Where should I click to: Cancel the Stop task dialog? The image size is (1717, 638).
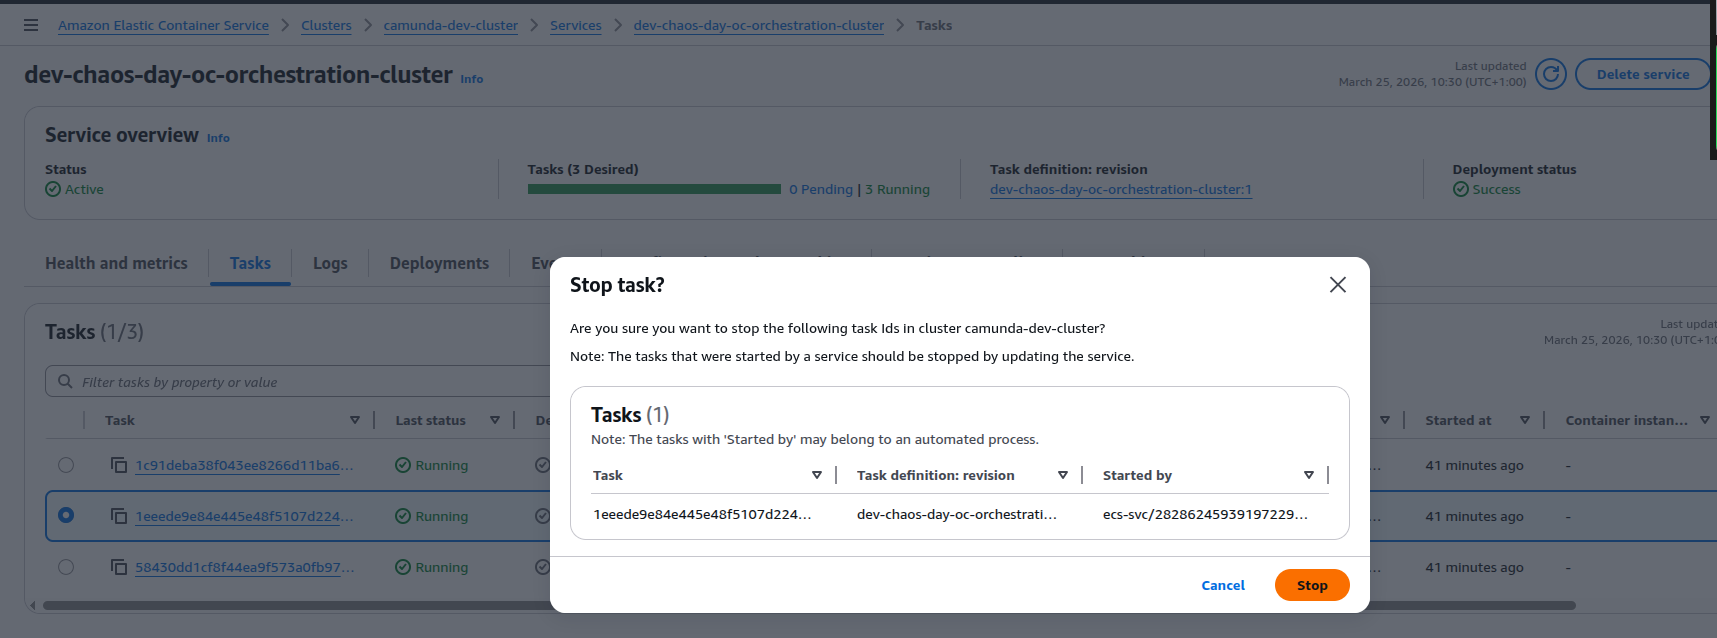click(x=1223, y=585)
